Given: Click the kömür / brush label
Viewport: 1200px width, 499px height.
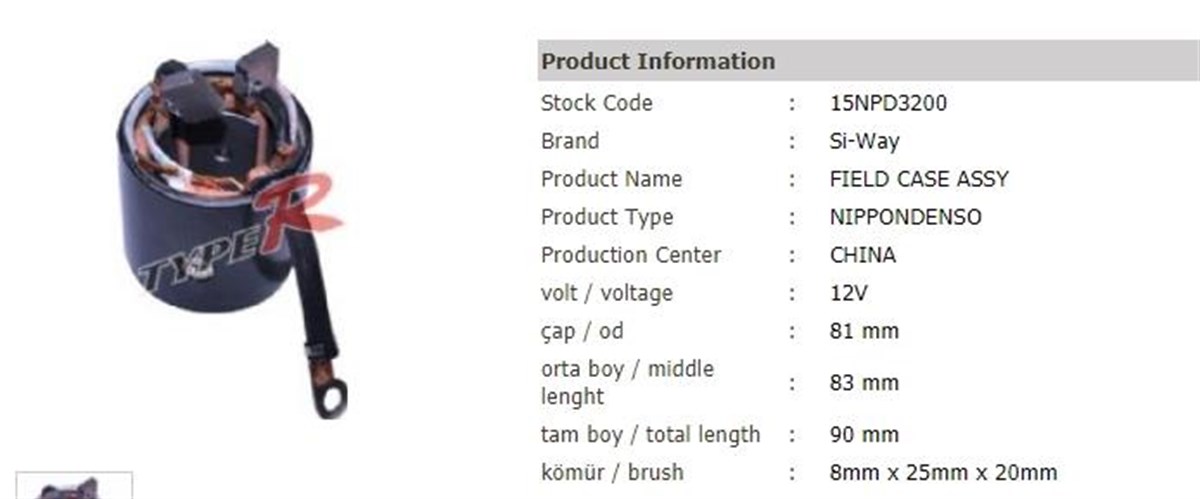Looking at the screenshot, I should (x=612, y=473).
